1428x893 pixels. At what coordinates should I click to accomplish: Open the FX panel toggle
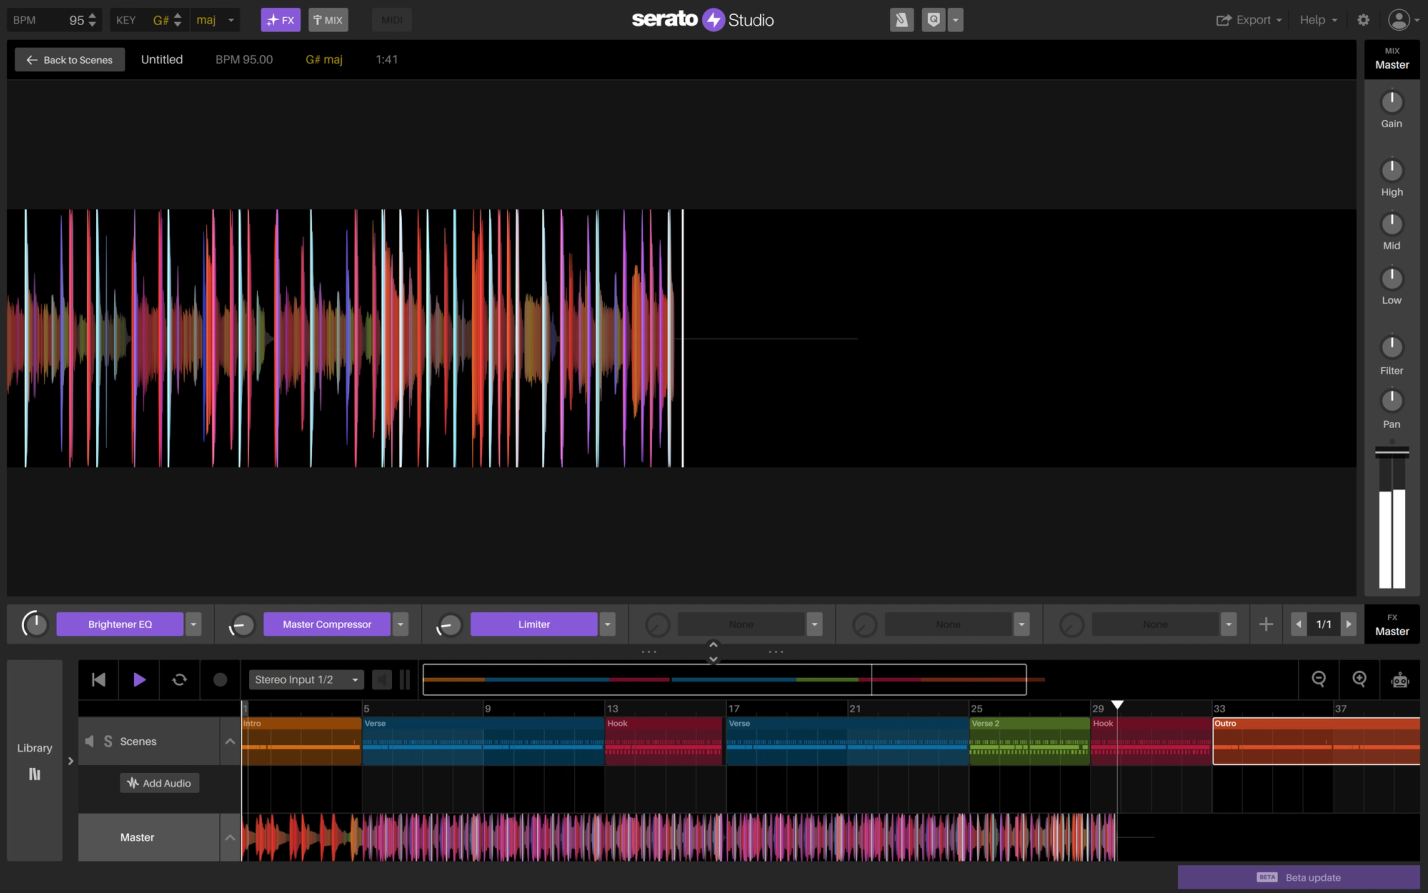(281, 20)
